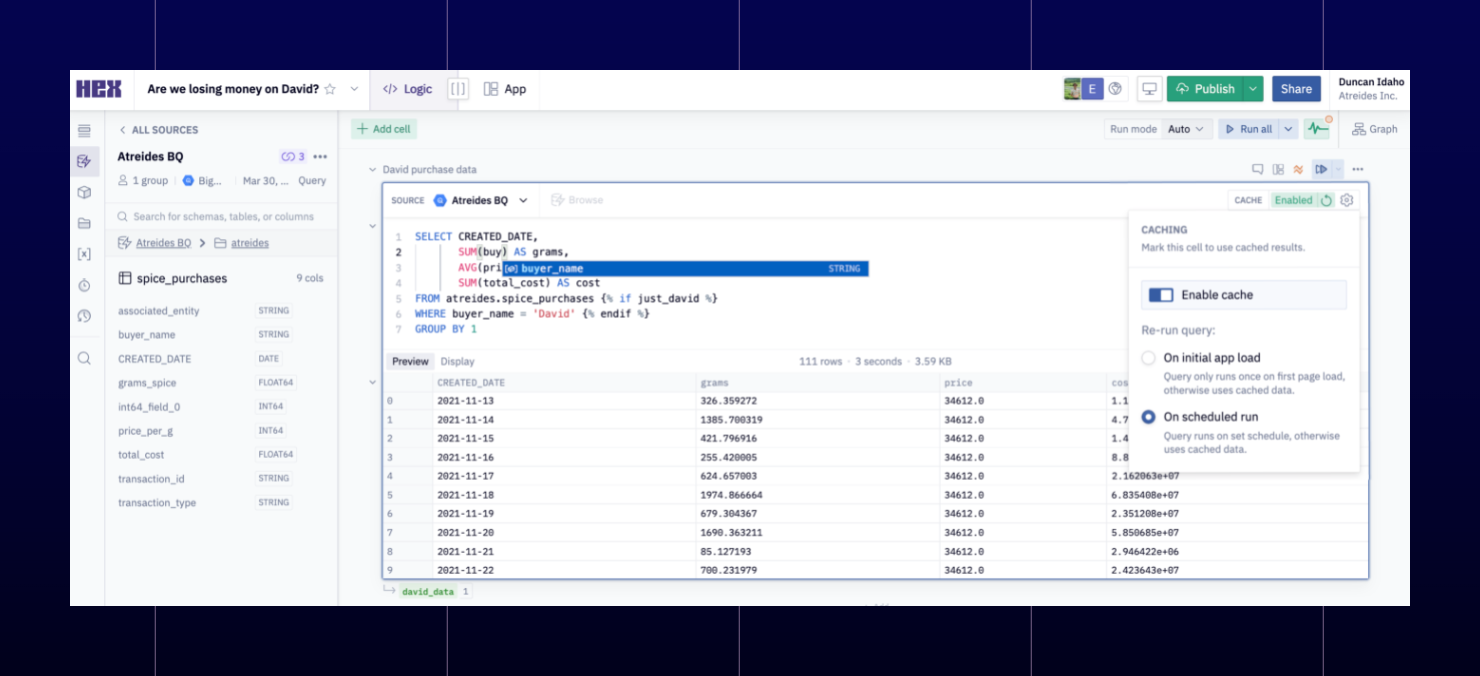Open the kernel status heartbeat icon
This screenshot has width=1480, height=676.
1317,129
